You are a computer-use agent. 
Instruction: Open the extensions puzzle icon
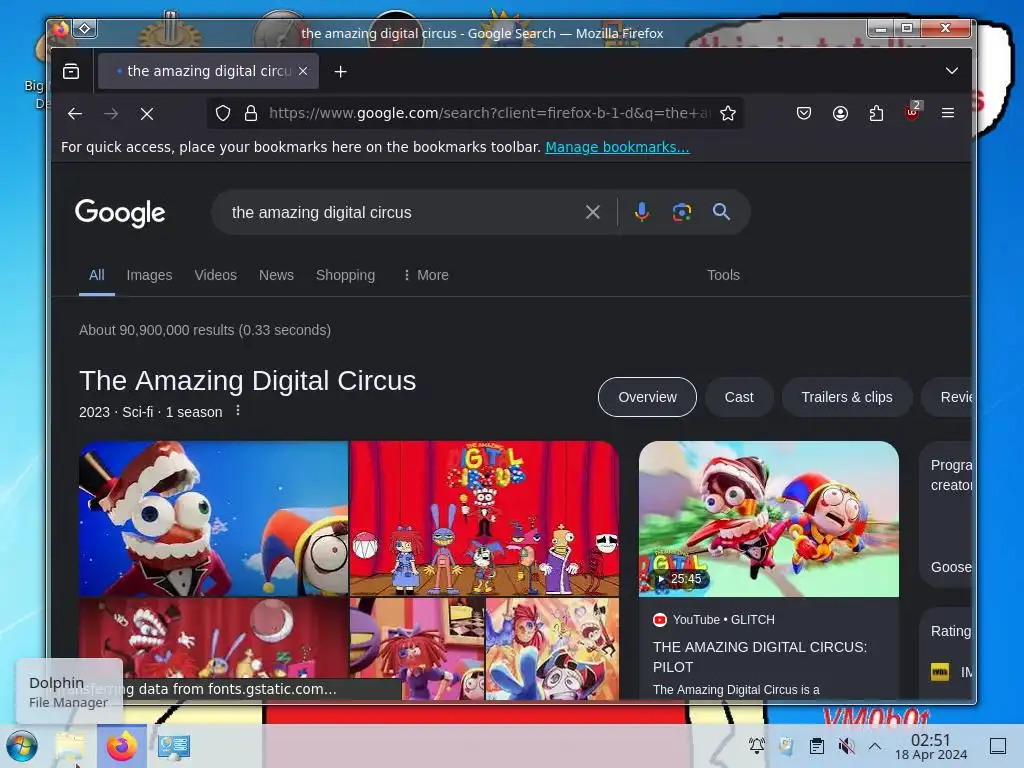coord(876,114)
